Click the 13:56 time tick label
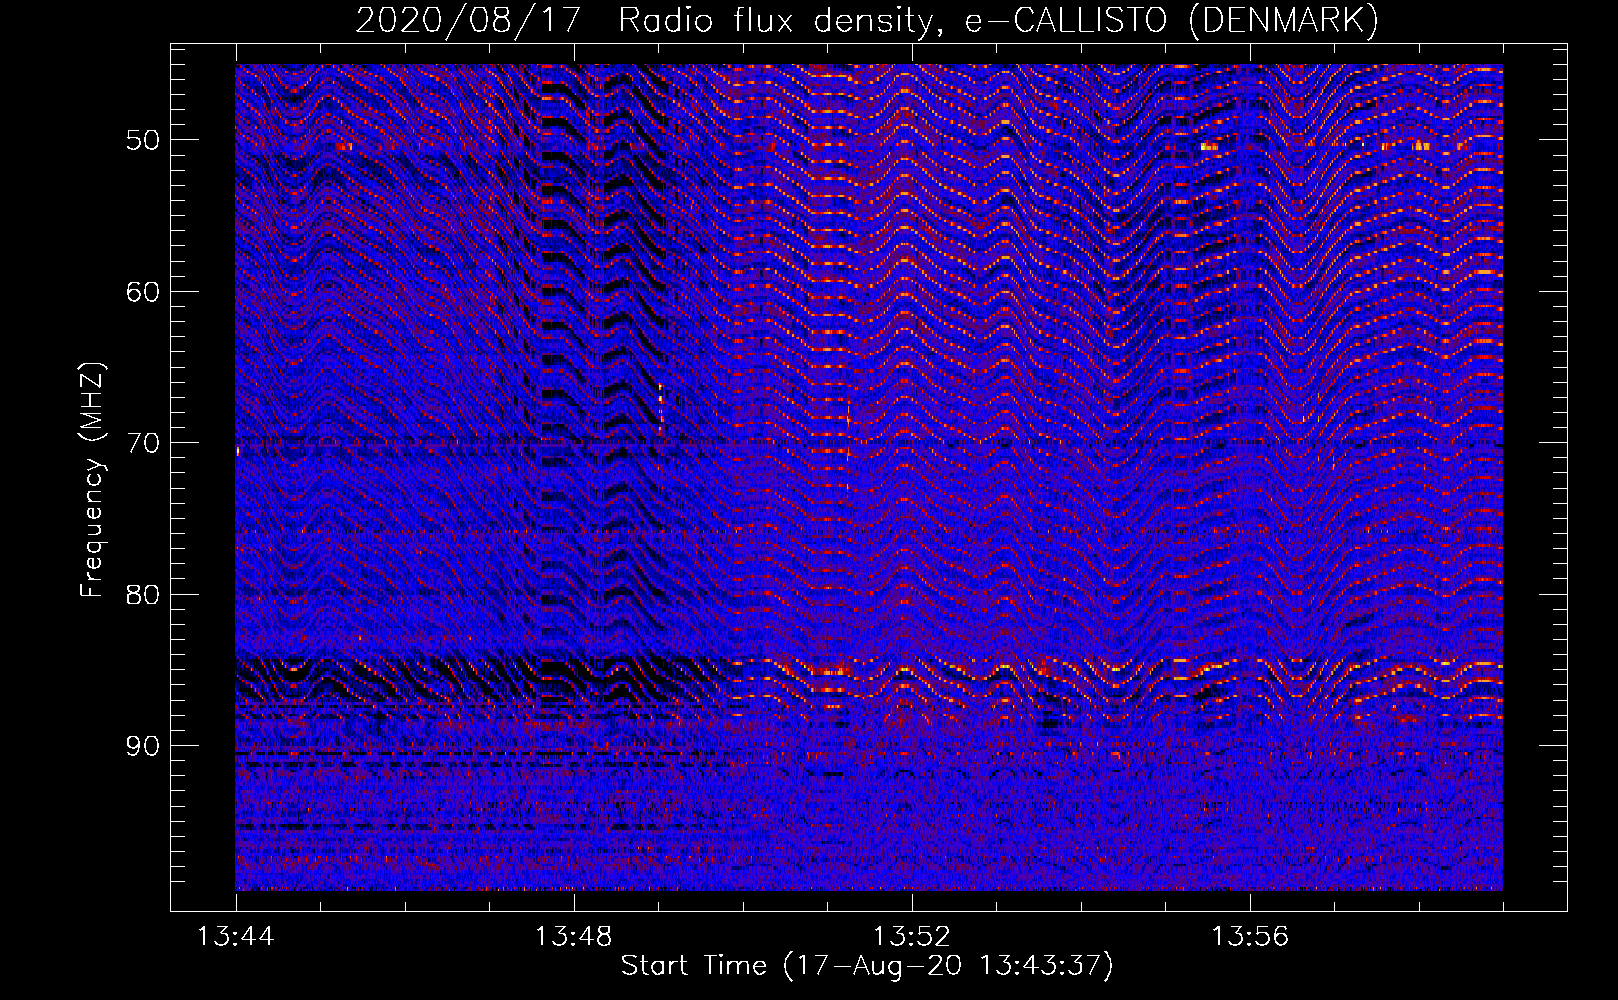The image size is (1618, 1000). click(x=1250, y=937)
